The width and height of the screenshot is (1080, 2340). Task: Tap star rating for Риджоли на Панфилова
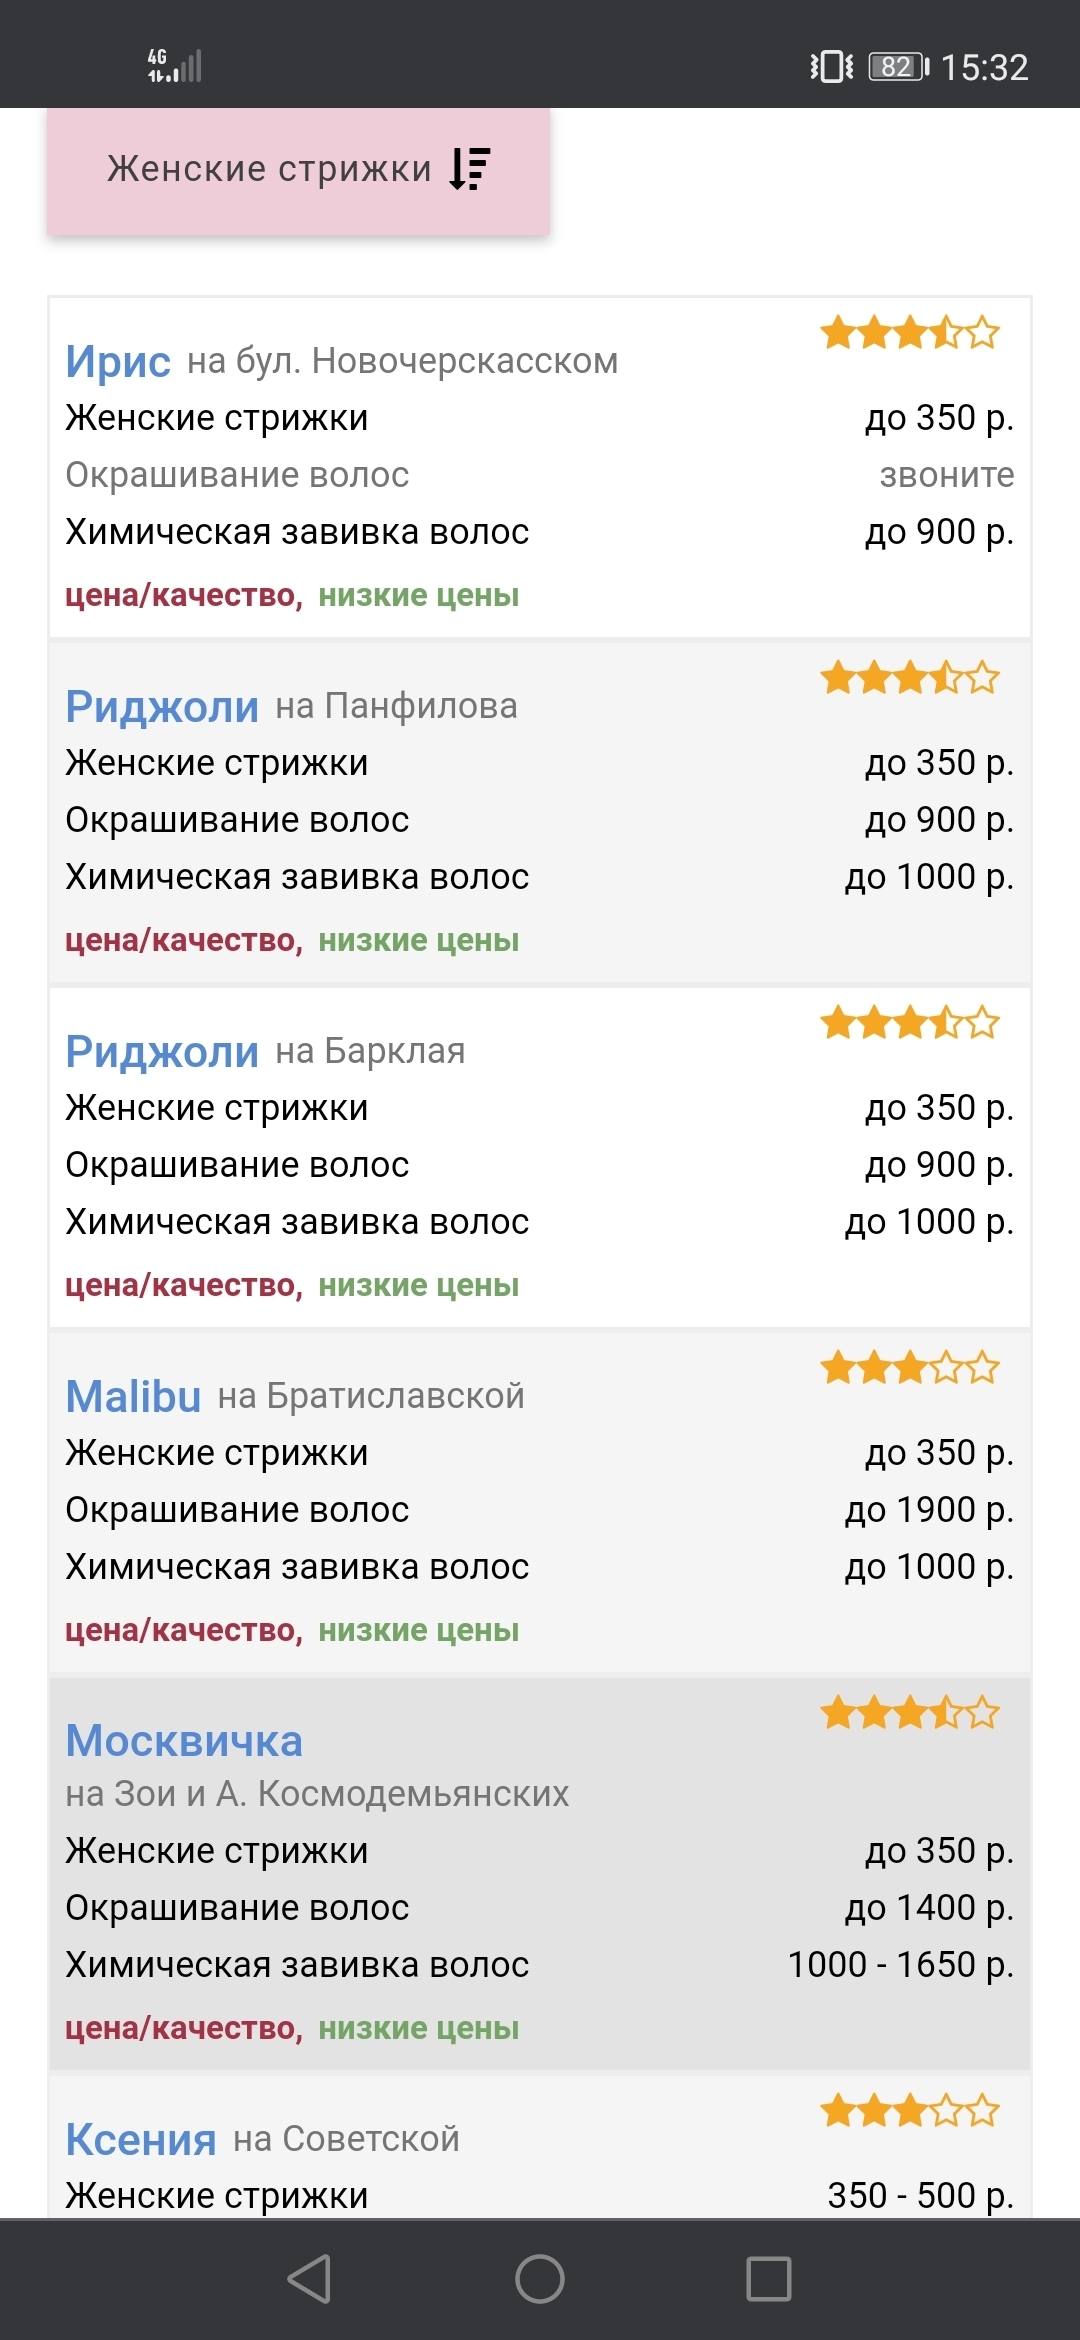coord(909,678)
